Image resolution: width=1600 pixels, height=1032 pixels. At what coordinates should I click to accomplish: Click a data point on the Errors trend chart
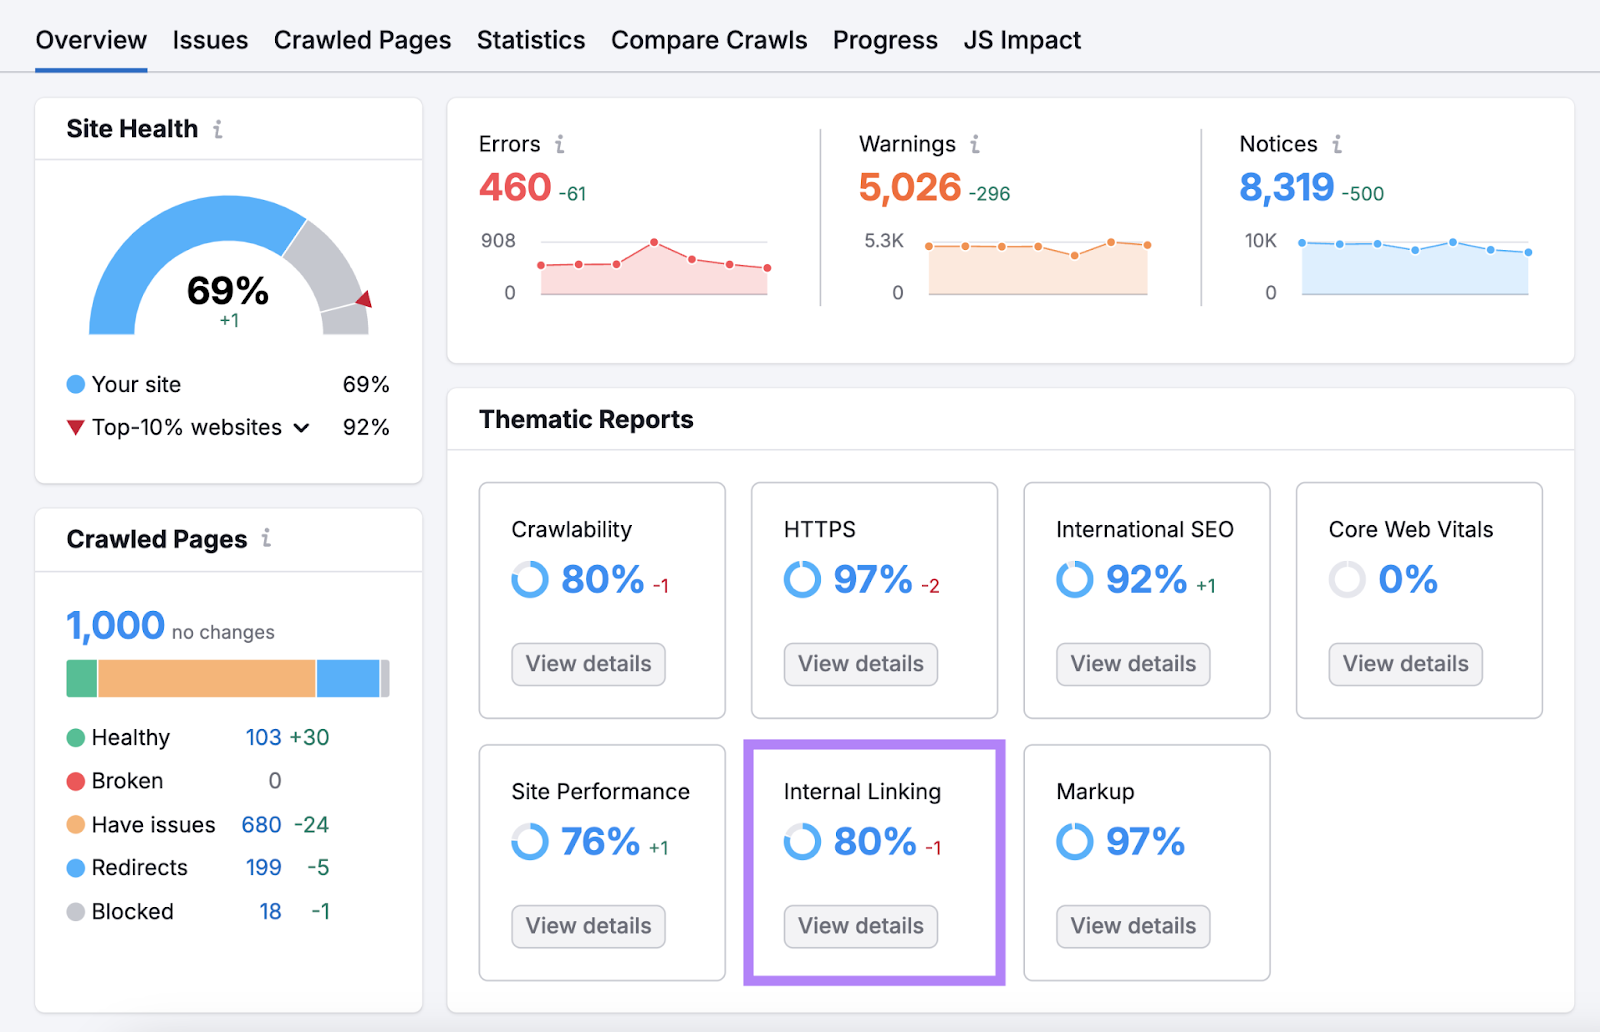[654, 242]
